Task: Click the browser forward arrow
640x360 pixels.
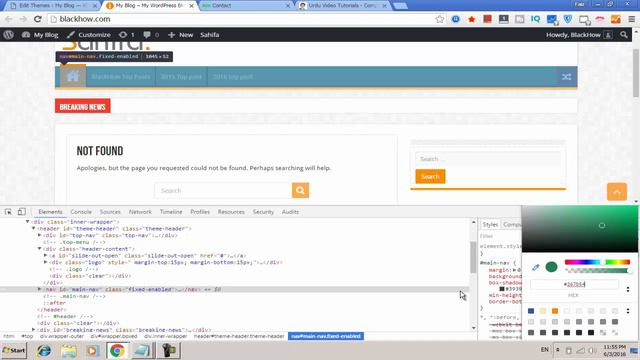Action: 23,19
